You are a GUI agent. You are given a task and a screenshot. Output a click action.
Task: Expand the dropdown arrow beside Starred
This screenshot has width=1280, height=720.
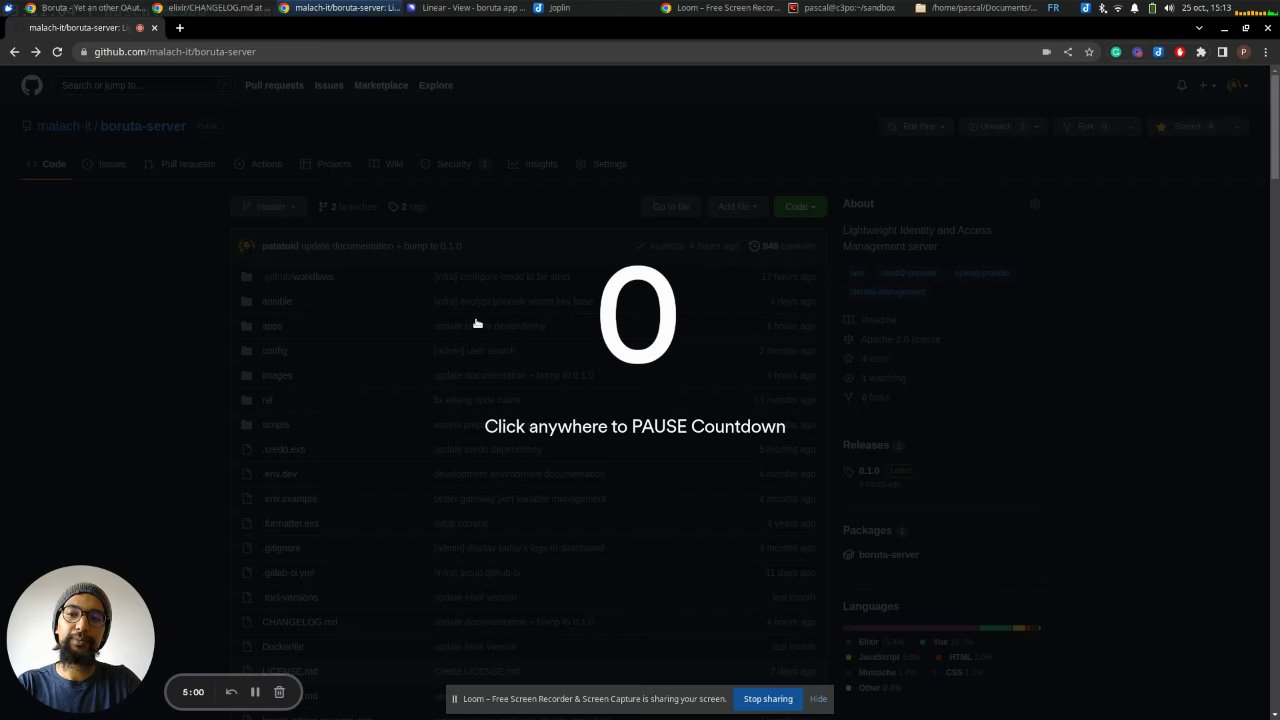coord(1237,126)
